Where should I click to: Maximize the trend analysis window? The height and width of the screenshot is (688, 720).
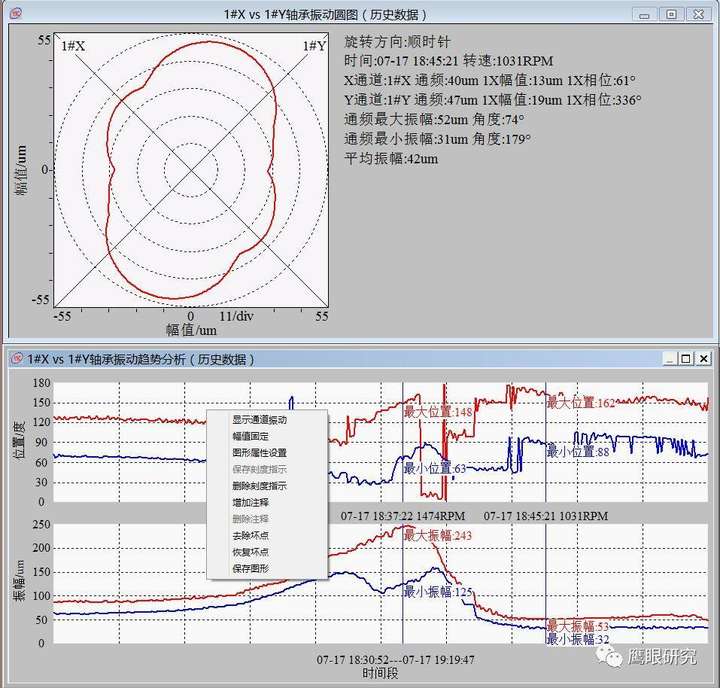tap(685, 358)
